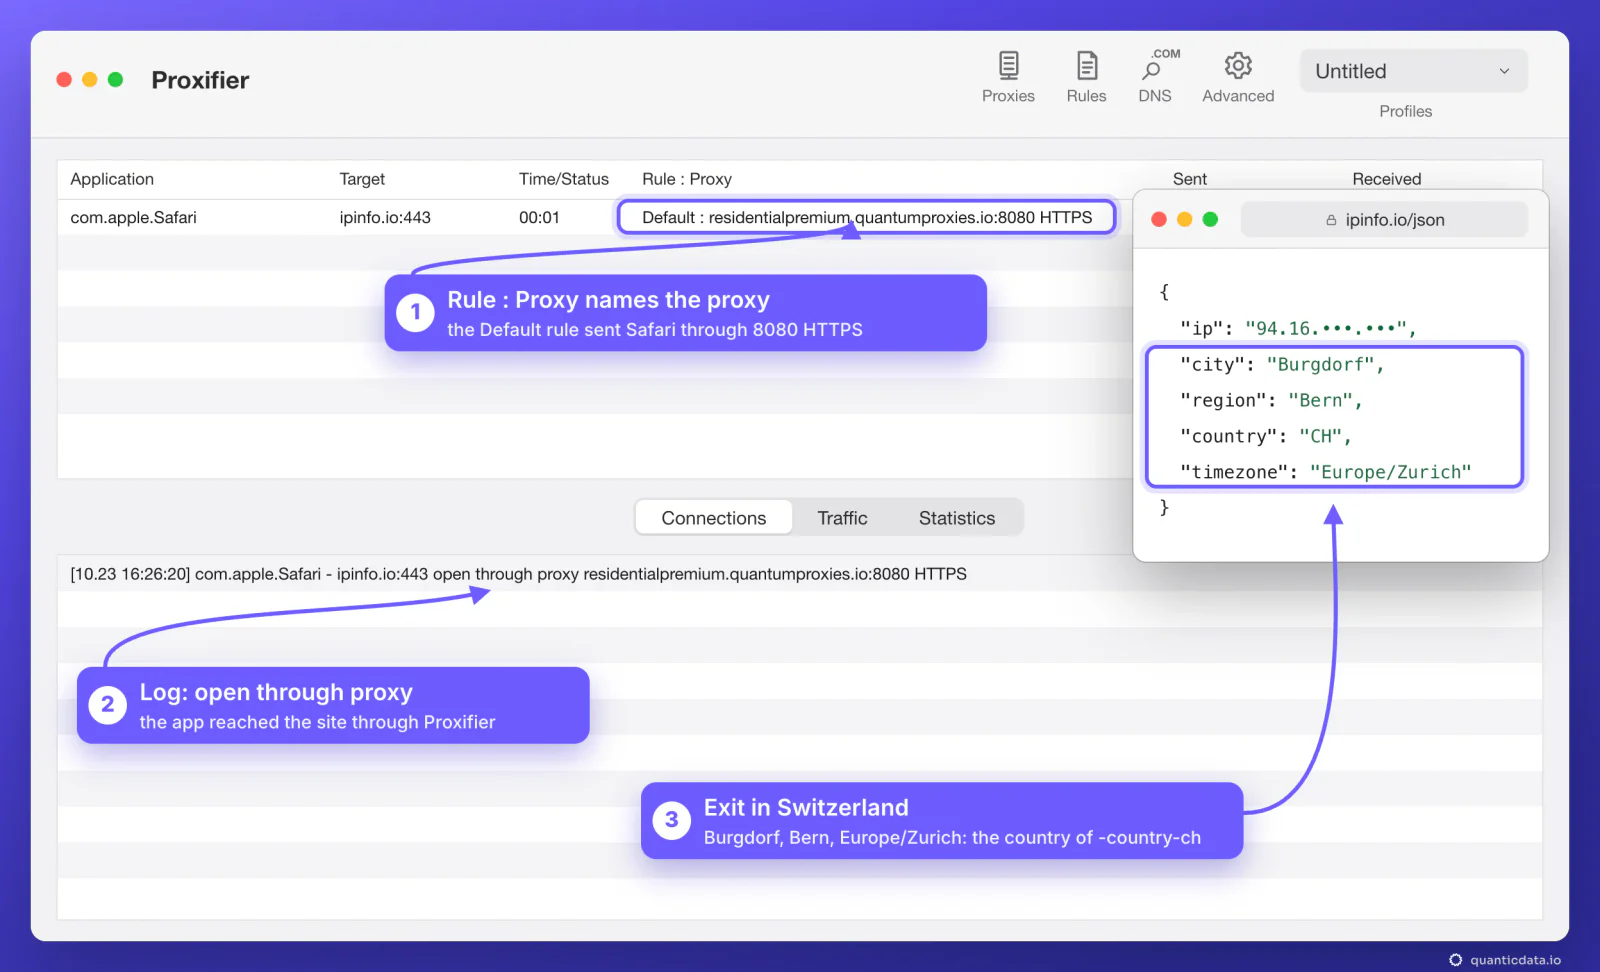Maximize the Proxifier window with green button
Viewport: 1600px width, 972px height.
pyautogui.click(x=115, y=79)
